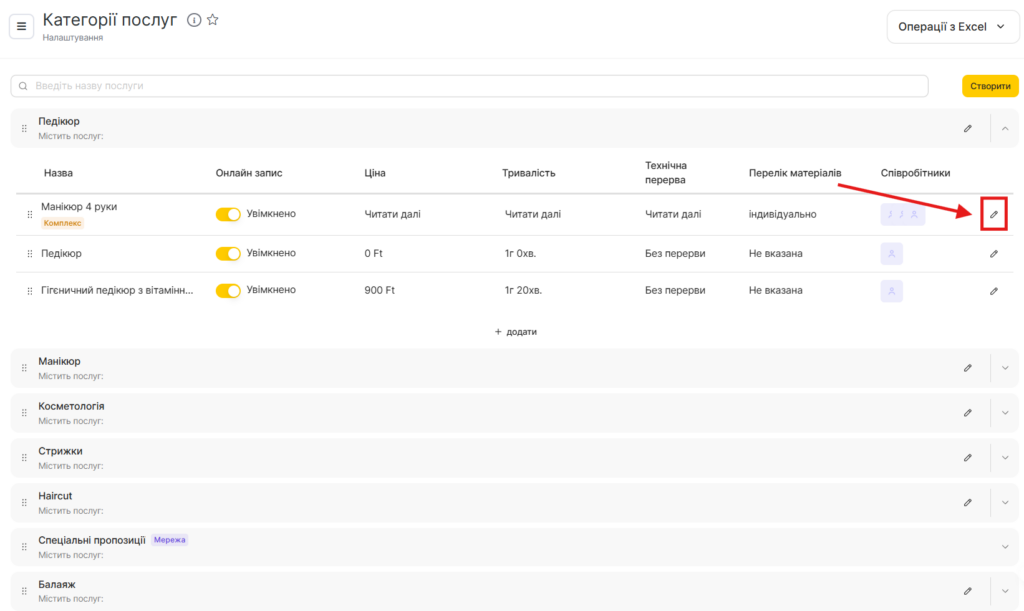1024x611 pixels.
Task: Disable online booking for Манікюр 4 руки
Action: point(228,214)
